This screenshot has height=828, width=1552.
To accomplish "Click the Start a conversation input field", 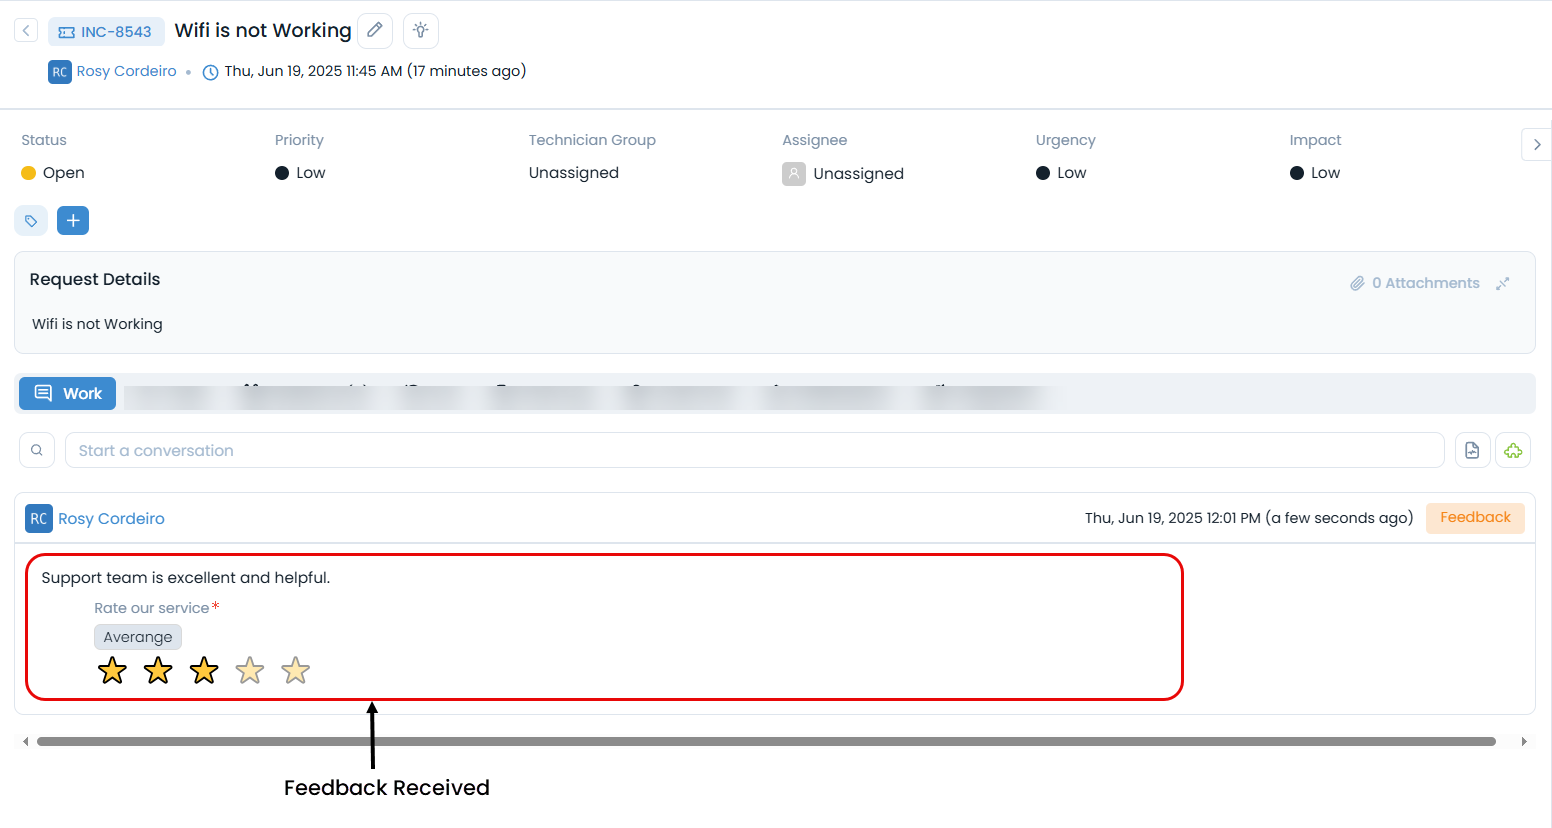I will 754,451.
